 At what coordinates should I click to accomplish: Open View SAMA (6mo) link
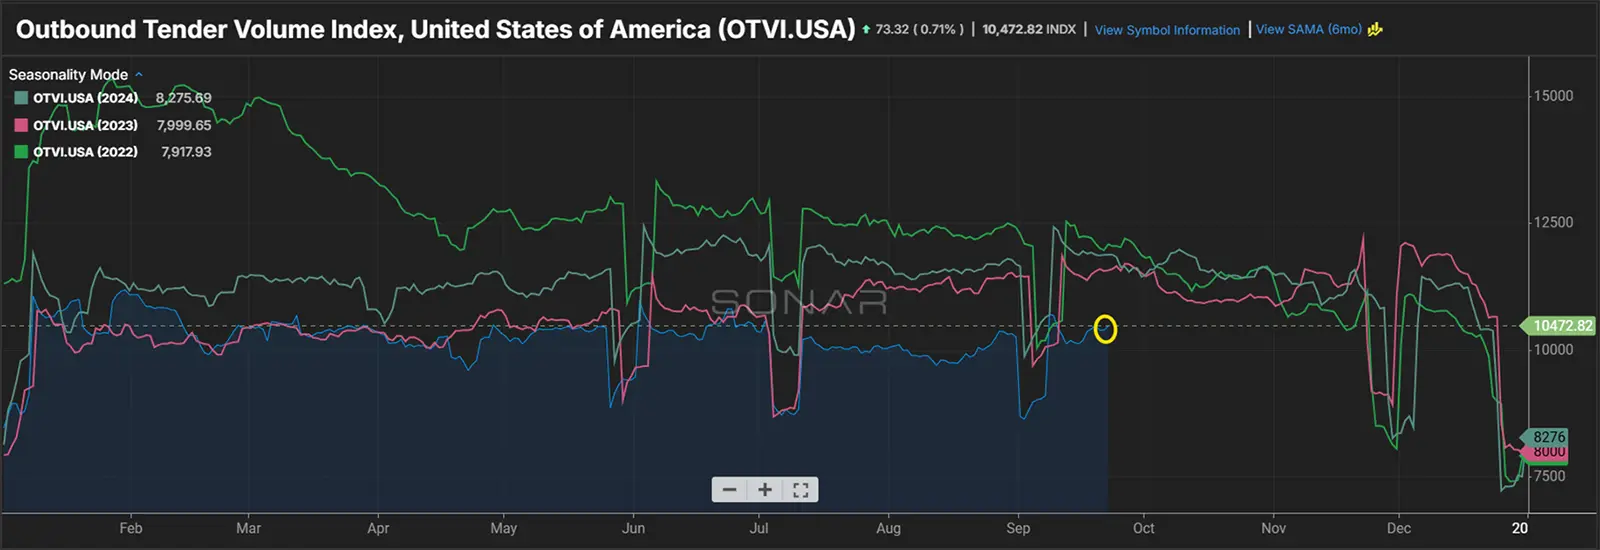(1308, 30)
